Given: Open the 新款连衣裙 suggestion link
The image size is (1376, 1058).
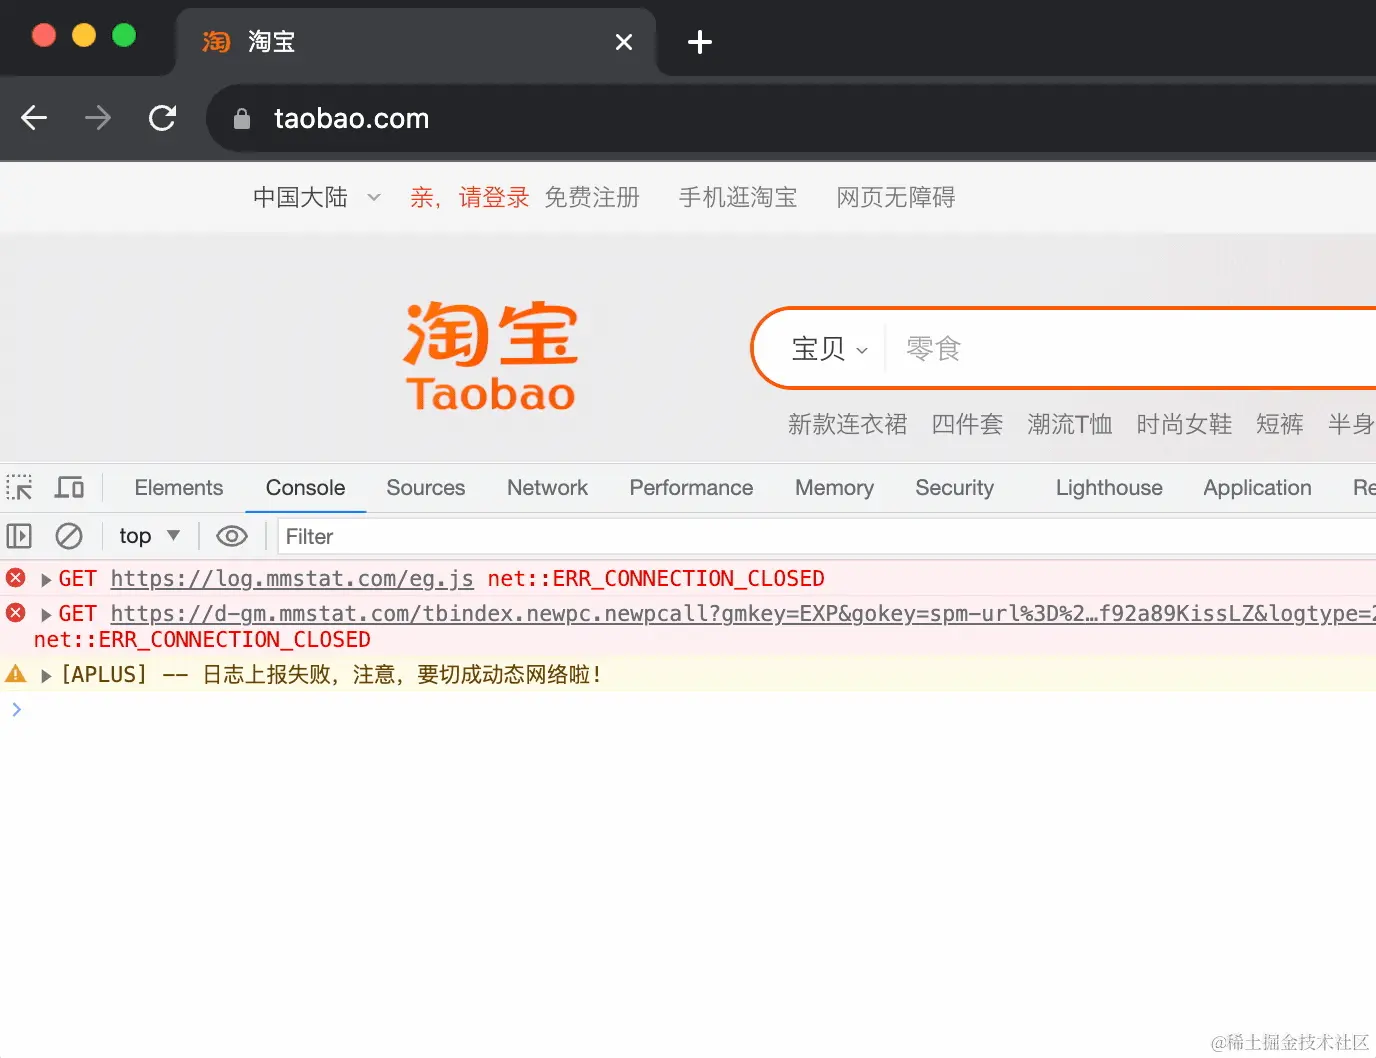Looking at the screenshot, I should point(847,424).
